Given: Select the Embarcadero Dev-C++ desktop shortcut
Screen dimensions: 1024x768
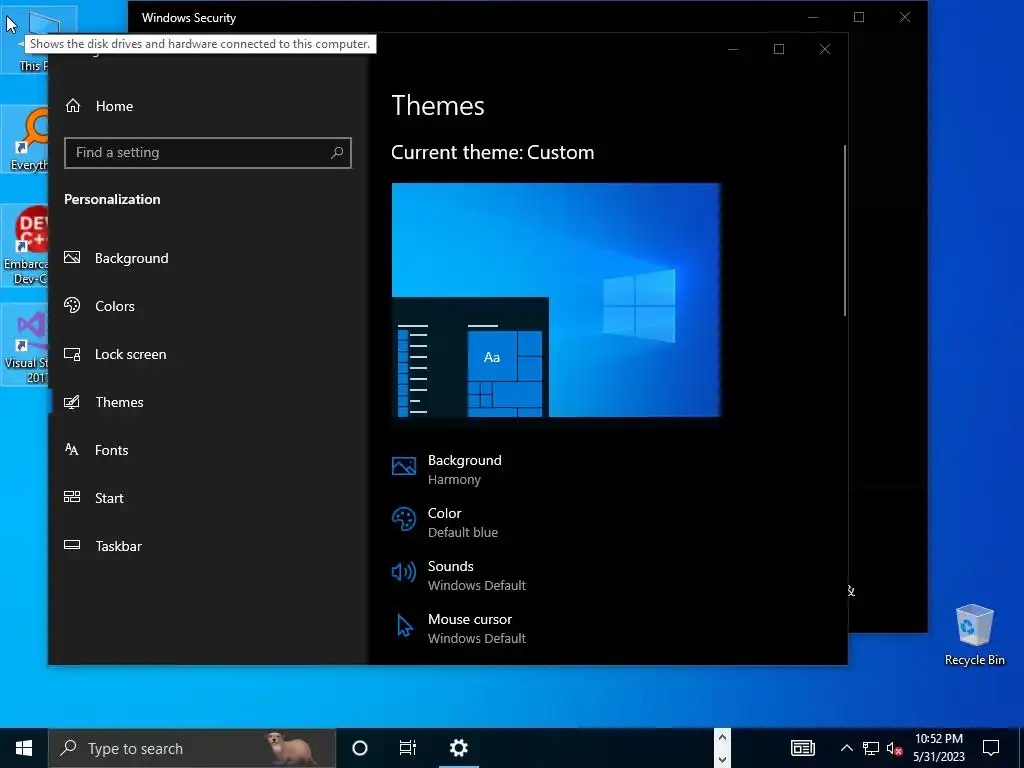Looking at the screenshot, I should 25,245.
